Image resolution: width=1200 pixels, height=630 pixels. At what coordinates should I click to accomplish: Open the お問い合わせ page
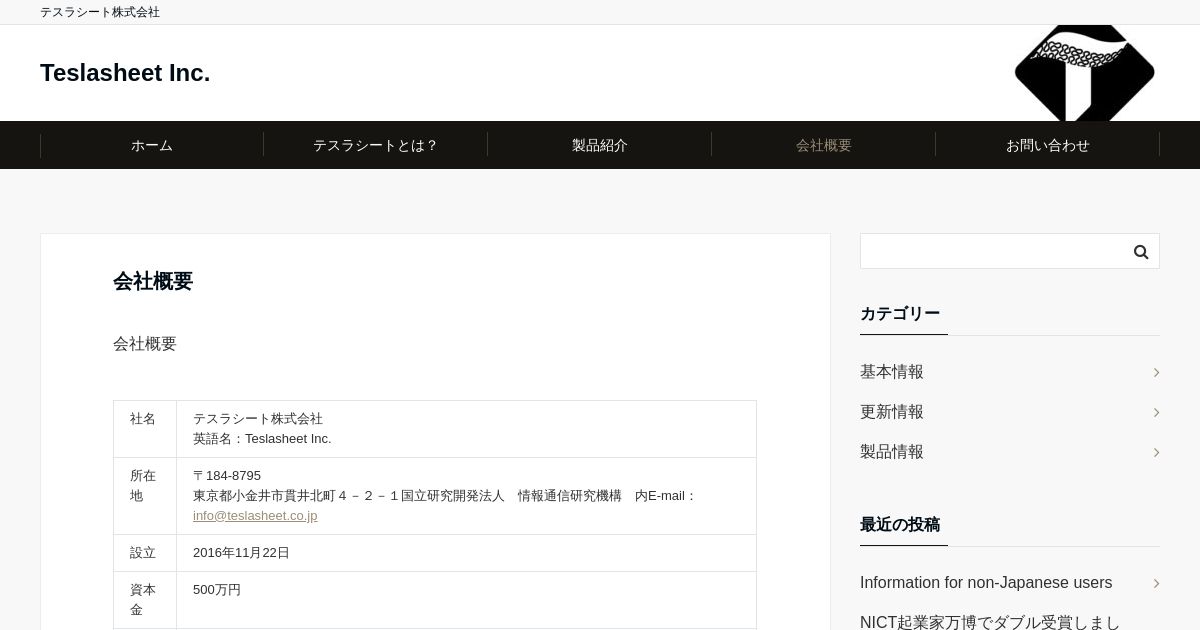1048,145
